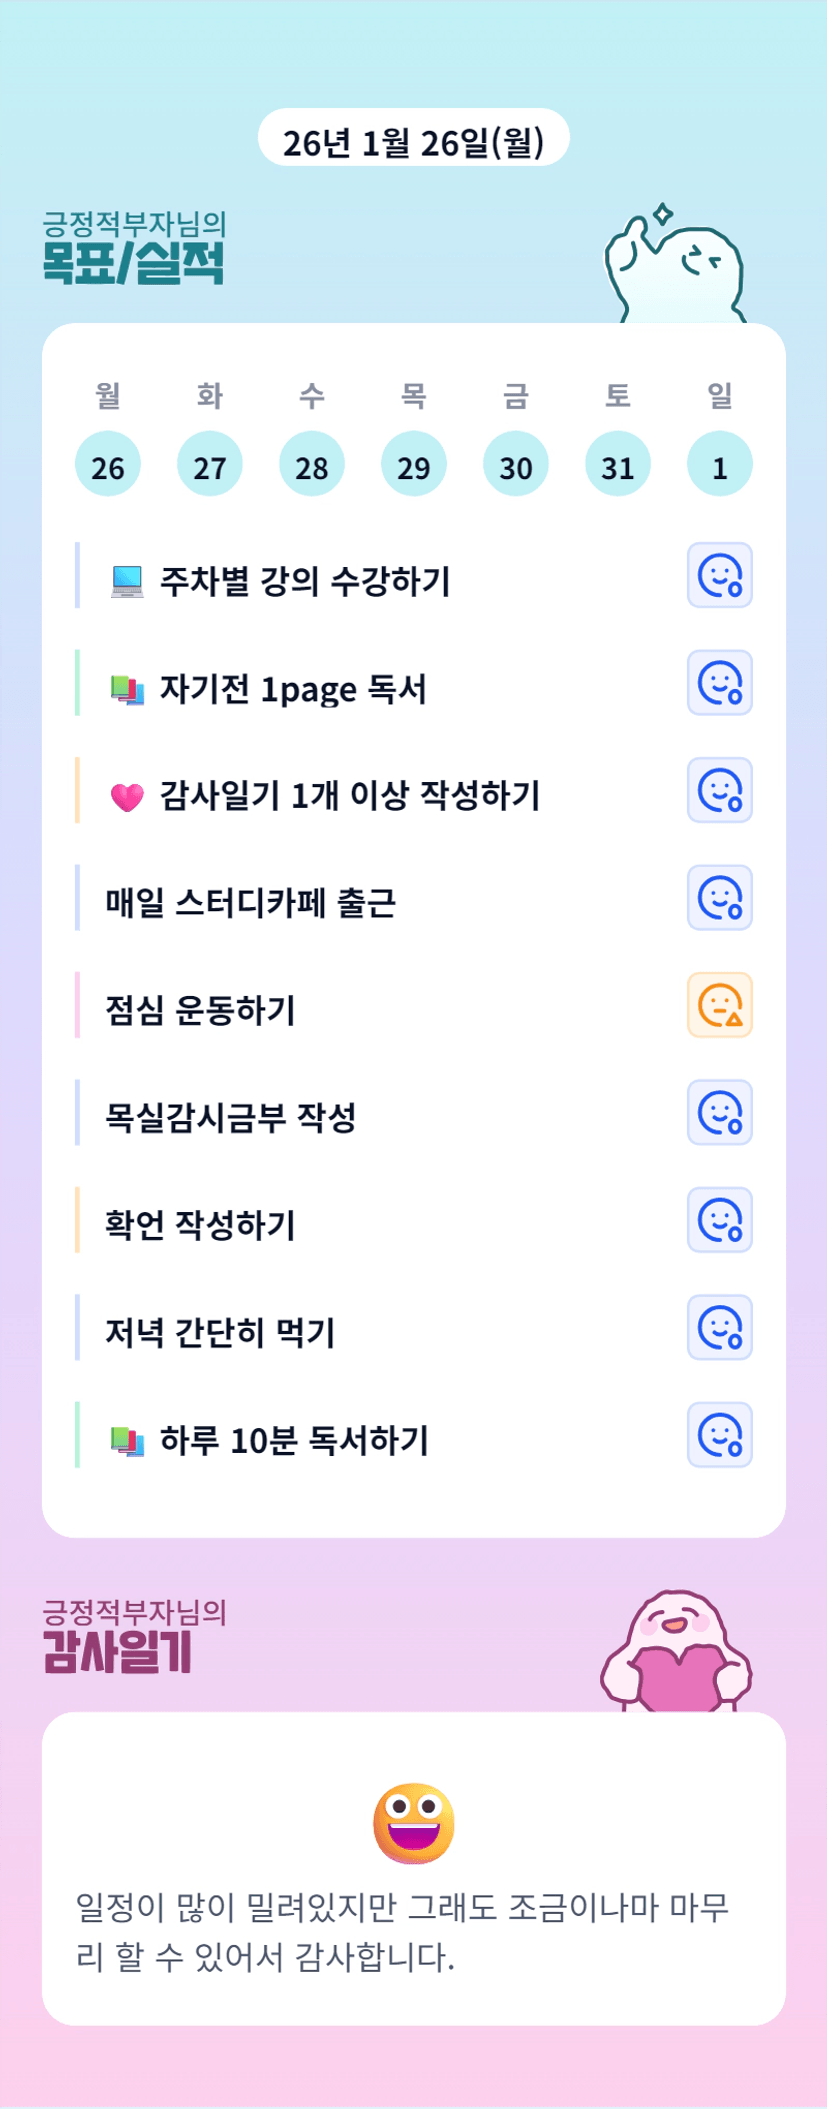Click the orange face icon for 점심 운동하기

719,1005
